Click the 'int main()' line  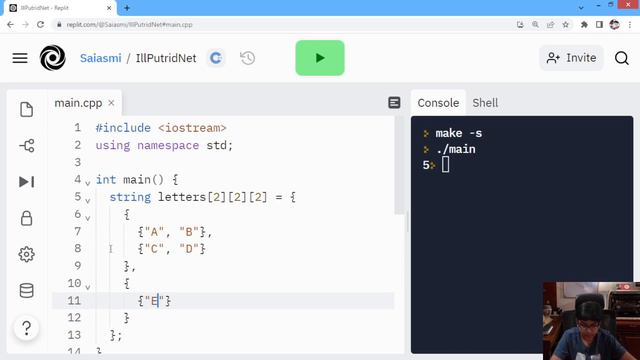pyautogui.click(x=137, y=180)
